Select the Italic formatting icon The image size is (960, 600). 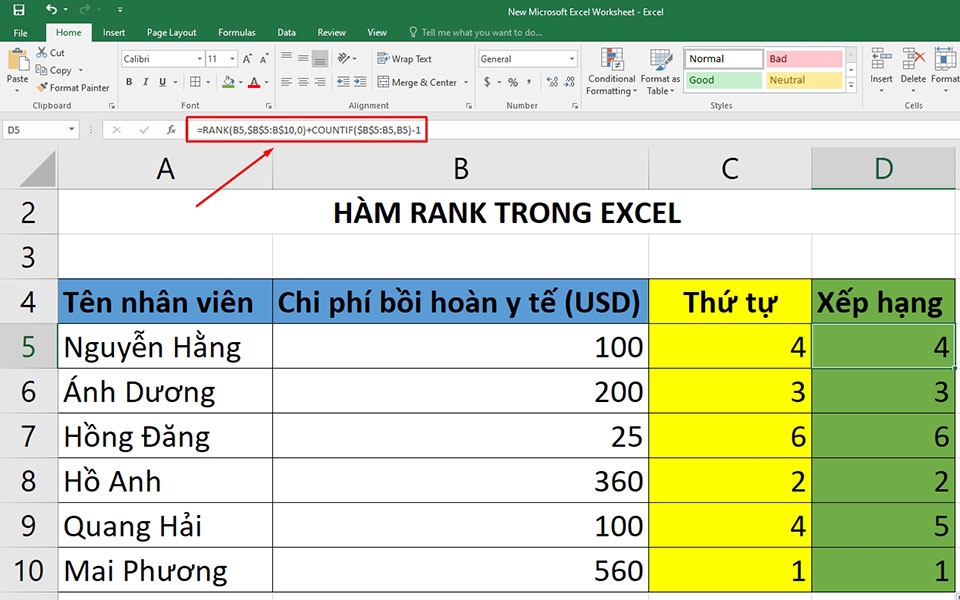coord(145,80)
